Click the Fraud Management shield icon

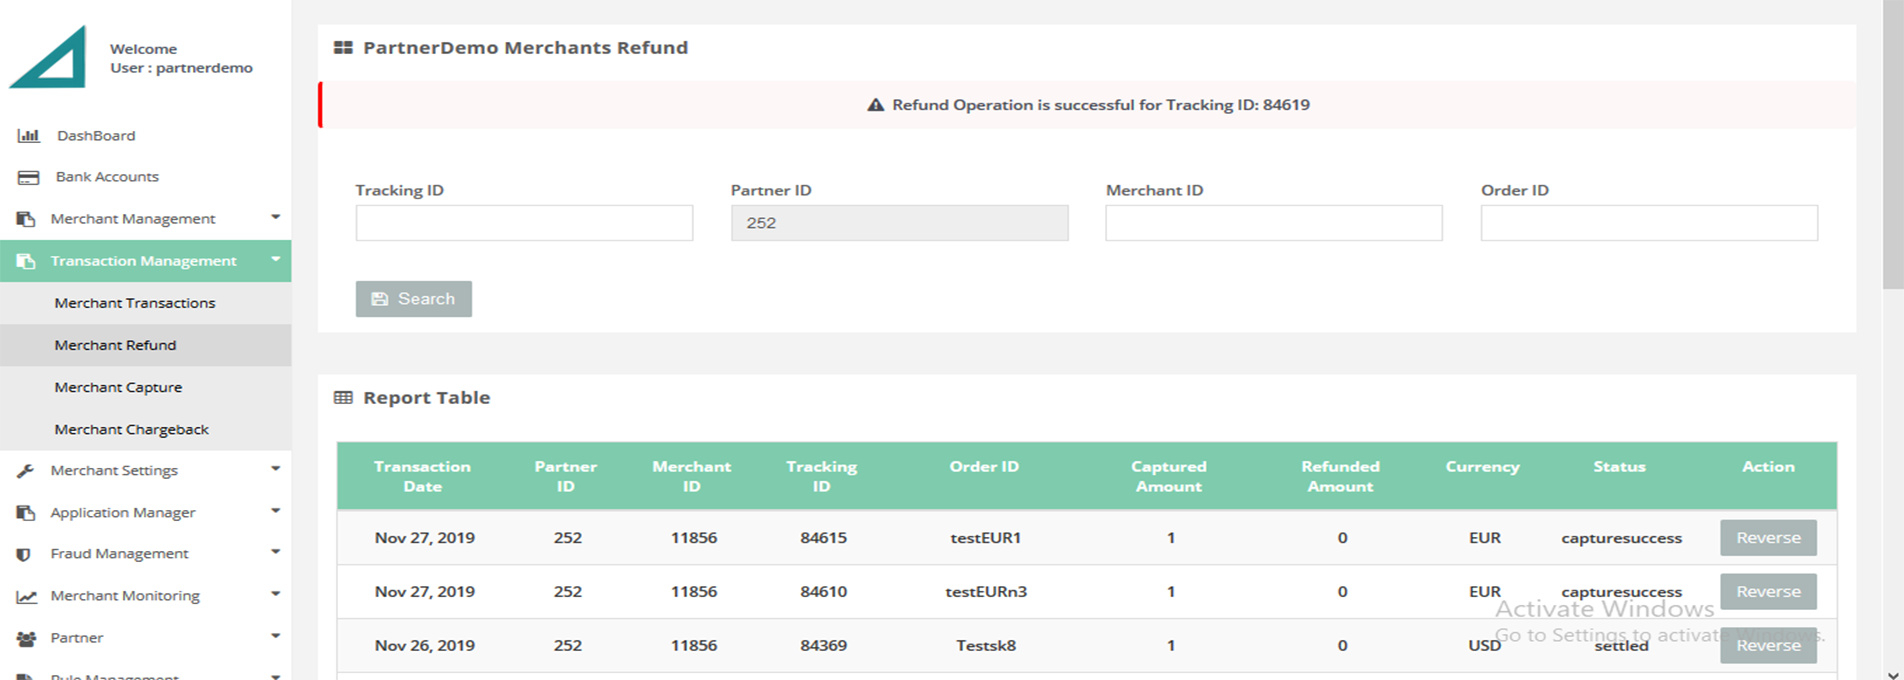pos(24,554)
